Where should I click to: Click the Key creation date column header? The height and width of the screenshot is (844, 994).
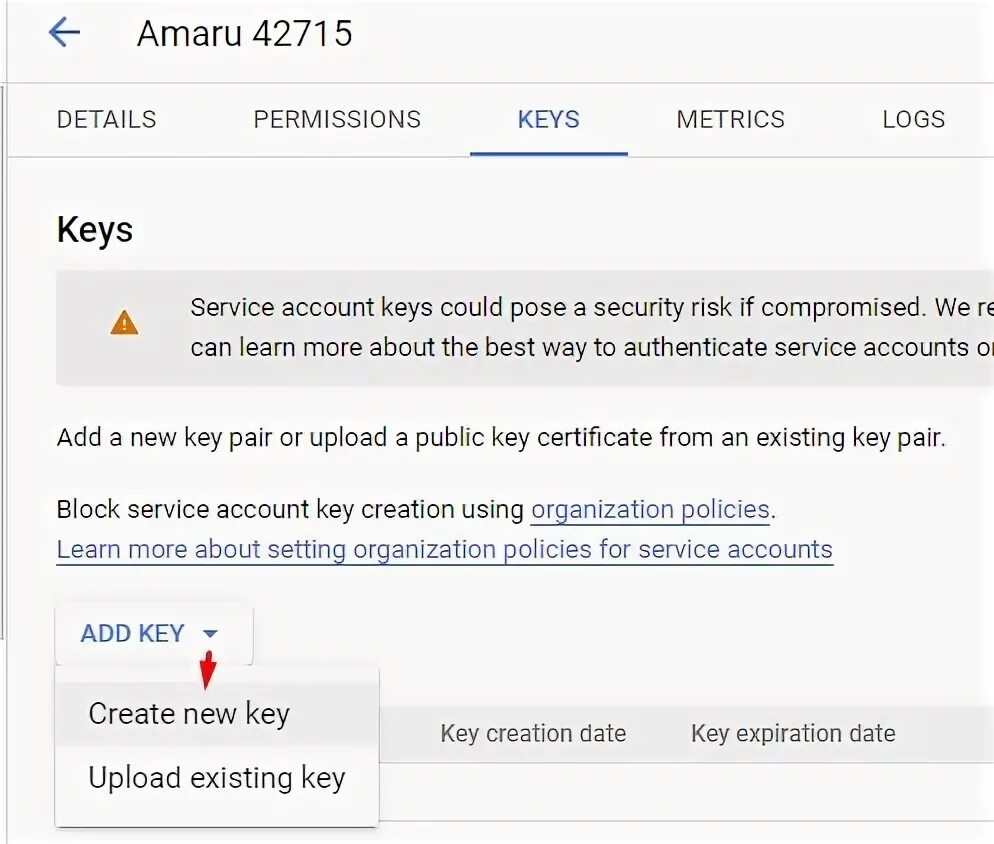coord(533,734)
